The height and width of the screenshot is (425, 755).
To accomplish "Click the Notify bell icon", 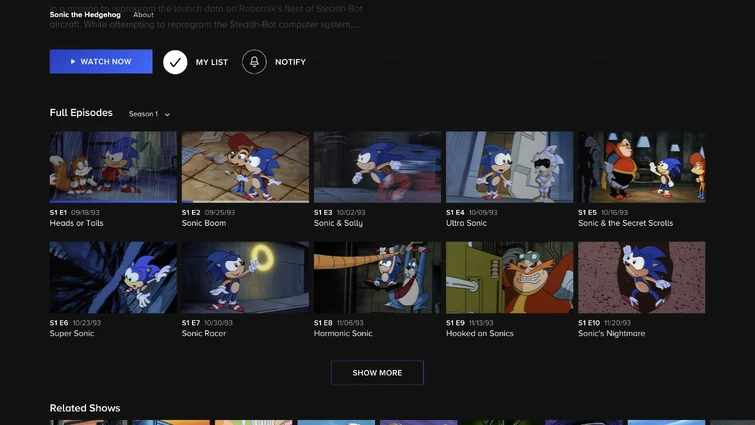I will tap(254, 62).
